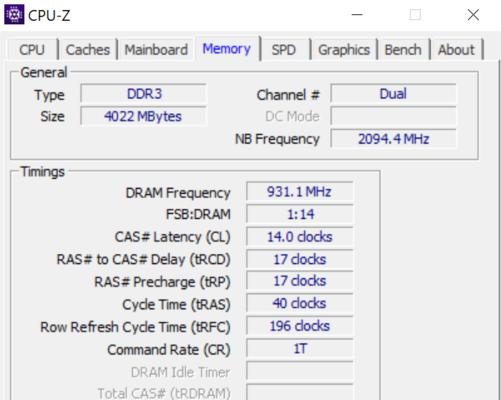The height and width of the screenshot is (400, 501).
Task: Select the NB Frequency 2094.4 MHz value
Action: tap(393, 139)
